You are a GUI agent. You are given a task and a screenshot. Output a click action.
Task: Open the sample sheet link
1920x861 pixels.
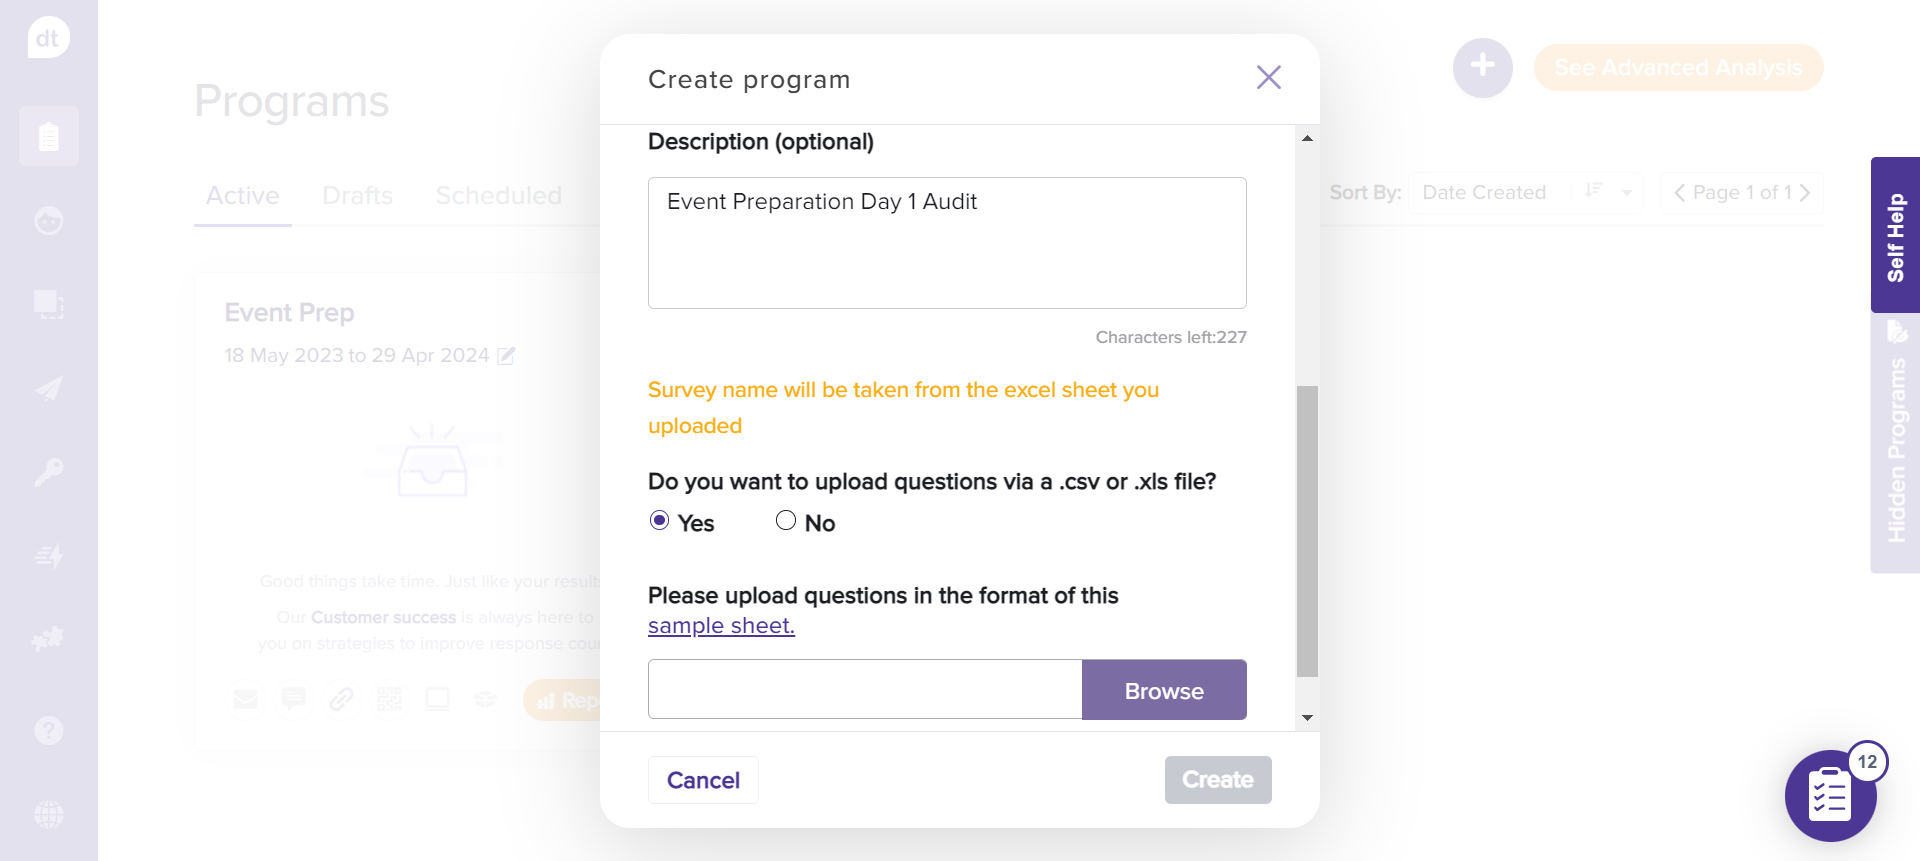pyautogui.click(x=721, y=626)
